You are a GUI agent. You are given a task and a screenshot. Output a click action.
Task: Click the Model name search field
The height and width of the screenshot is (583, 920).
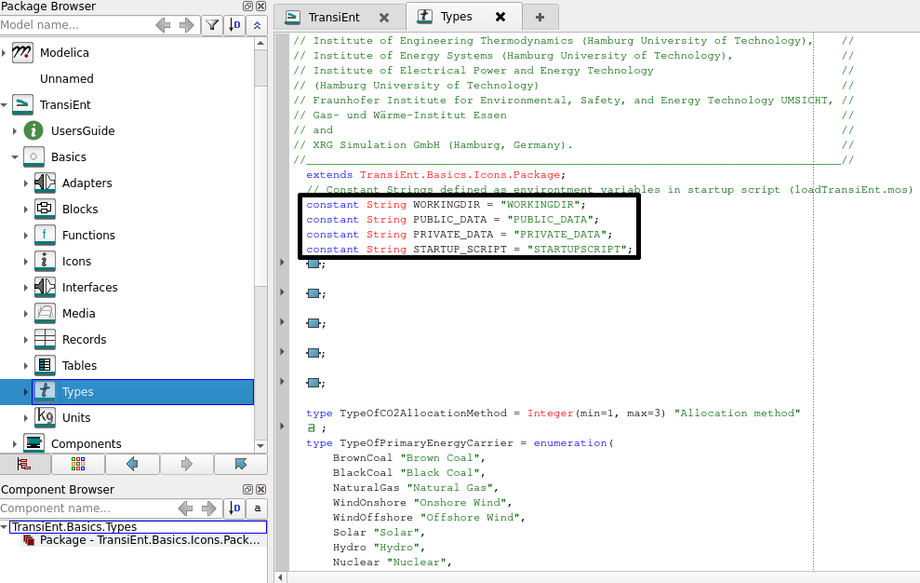coord(76,25)
